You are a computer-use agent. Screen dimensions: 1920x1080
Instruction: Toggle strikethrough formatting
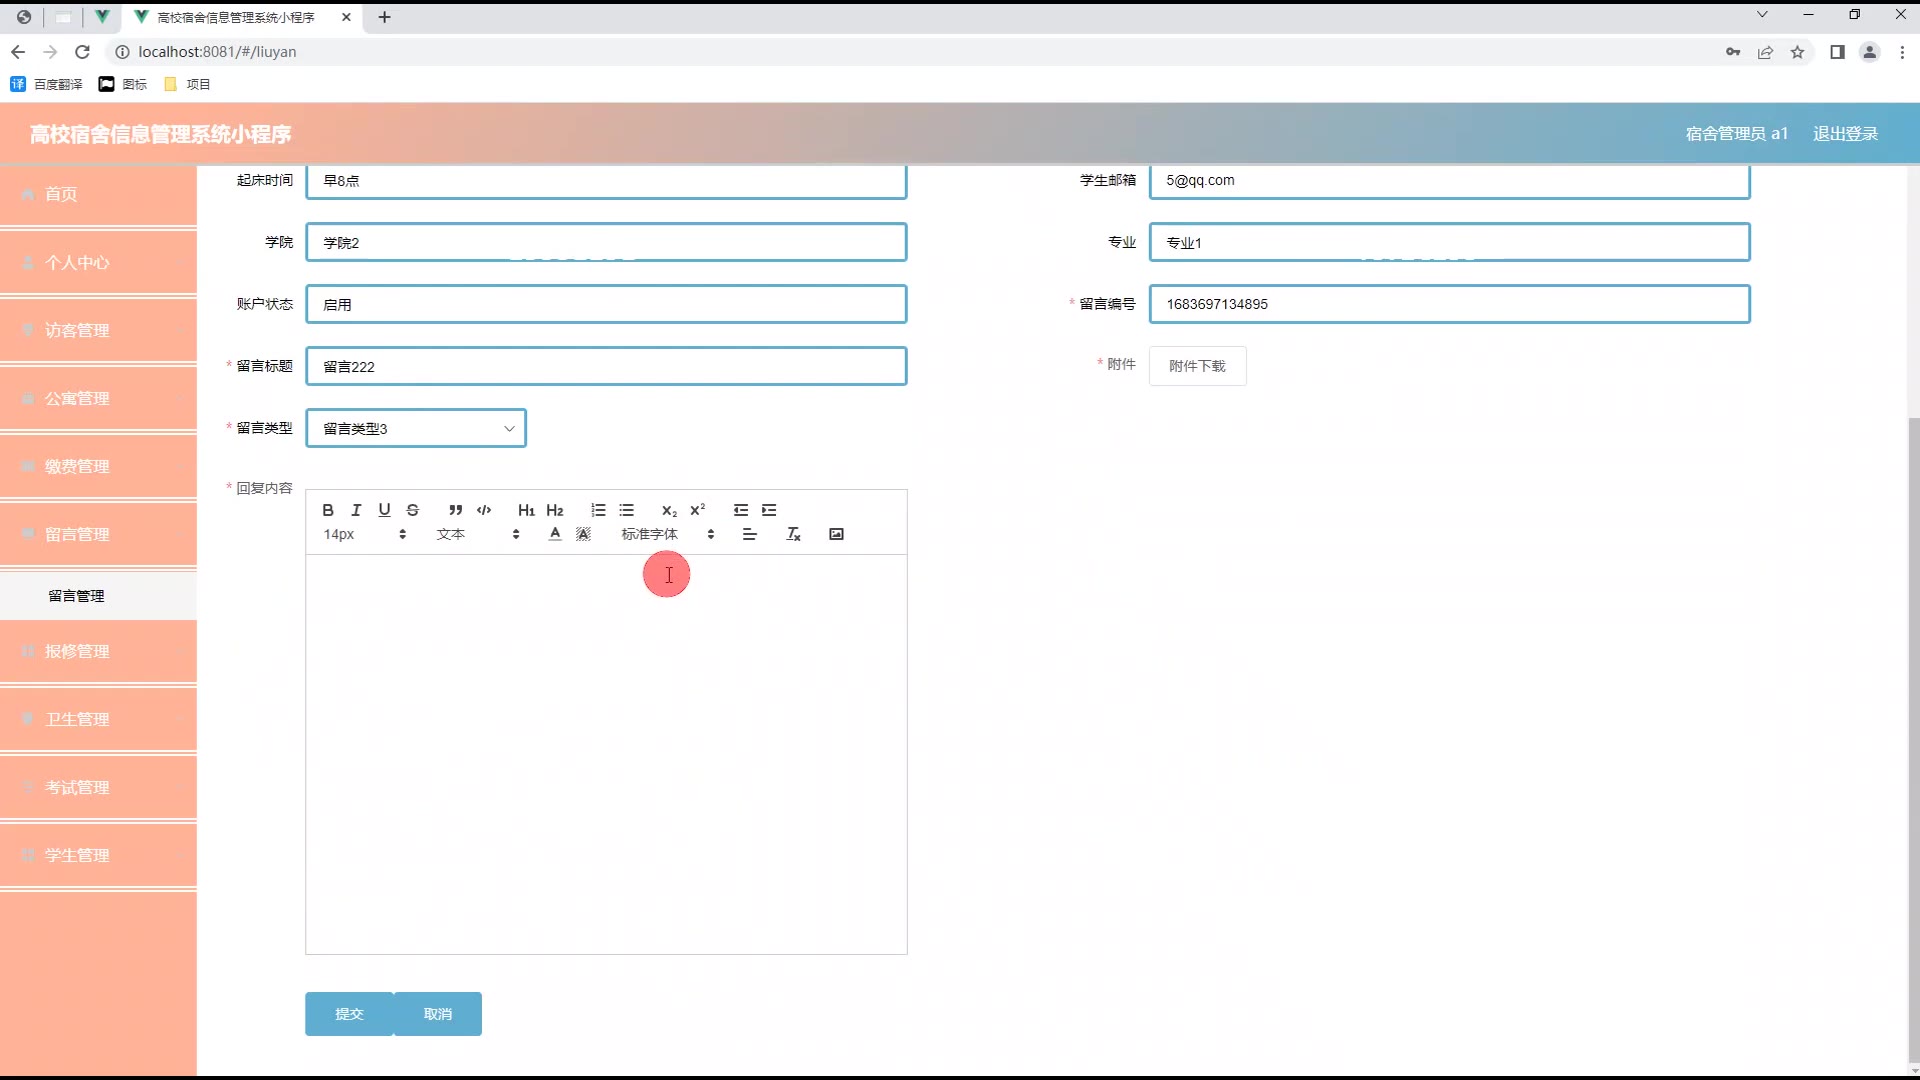(x=412, y=510)
